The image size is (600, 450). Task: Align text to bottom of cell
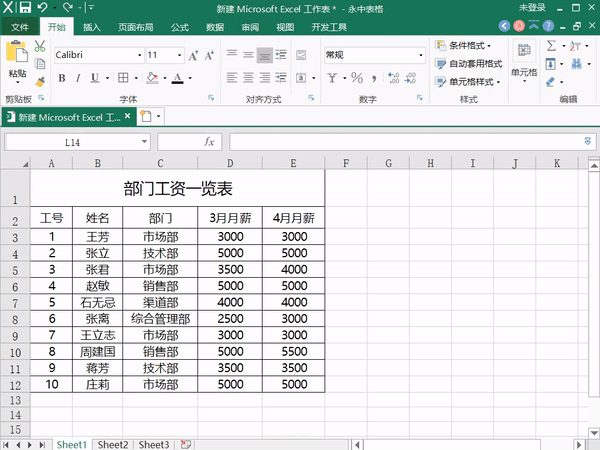(265, 55)
